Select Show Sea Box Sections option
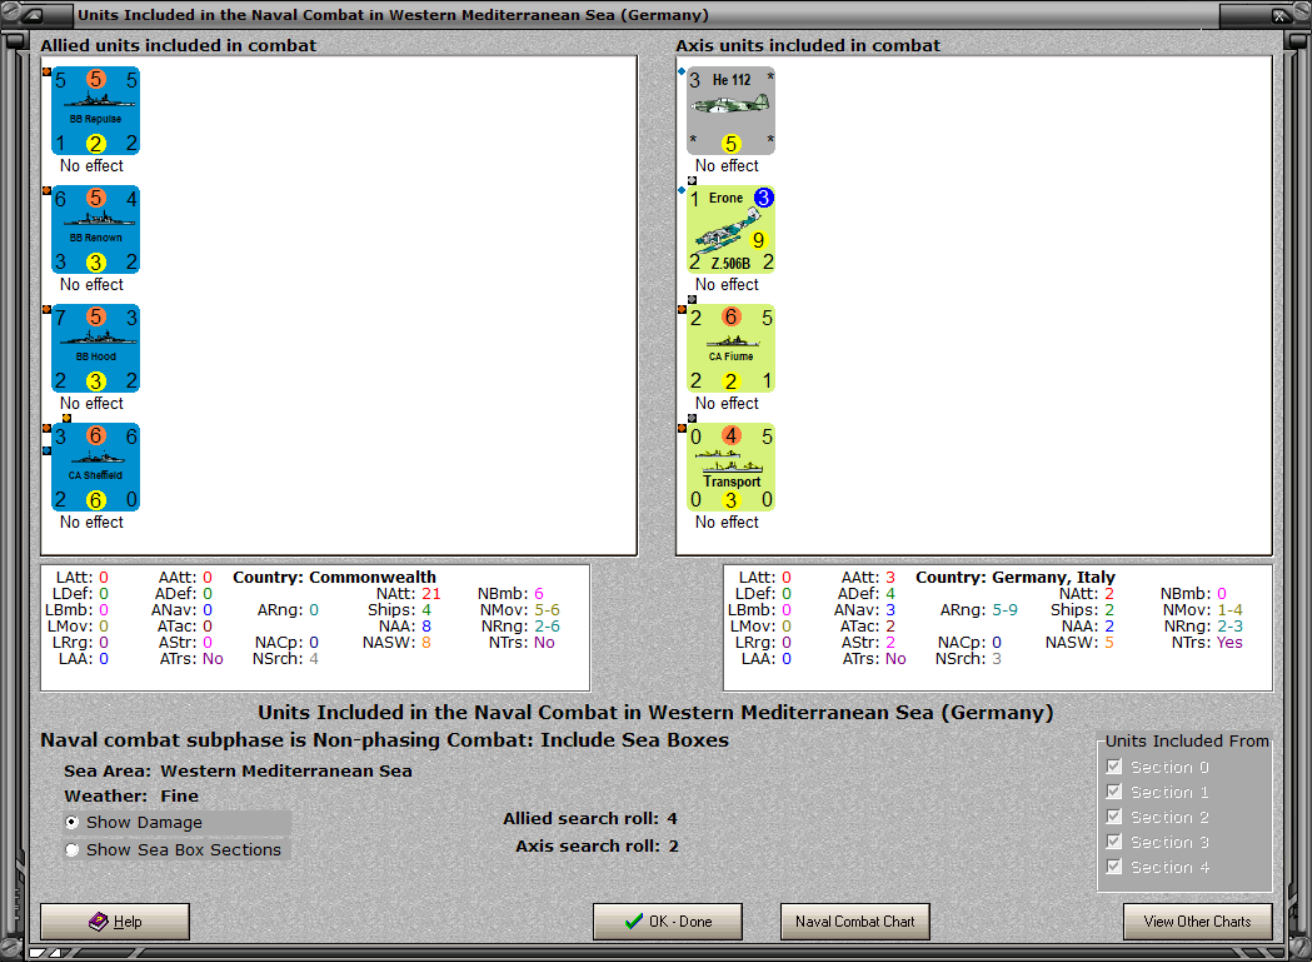 click(x=72, y=850)
